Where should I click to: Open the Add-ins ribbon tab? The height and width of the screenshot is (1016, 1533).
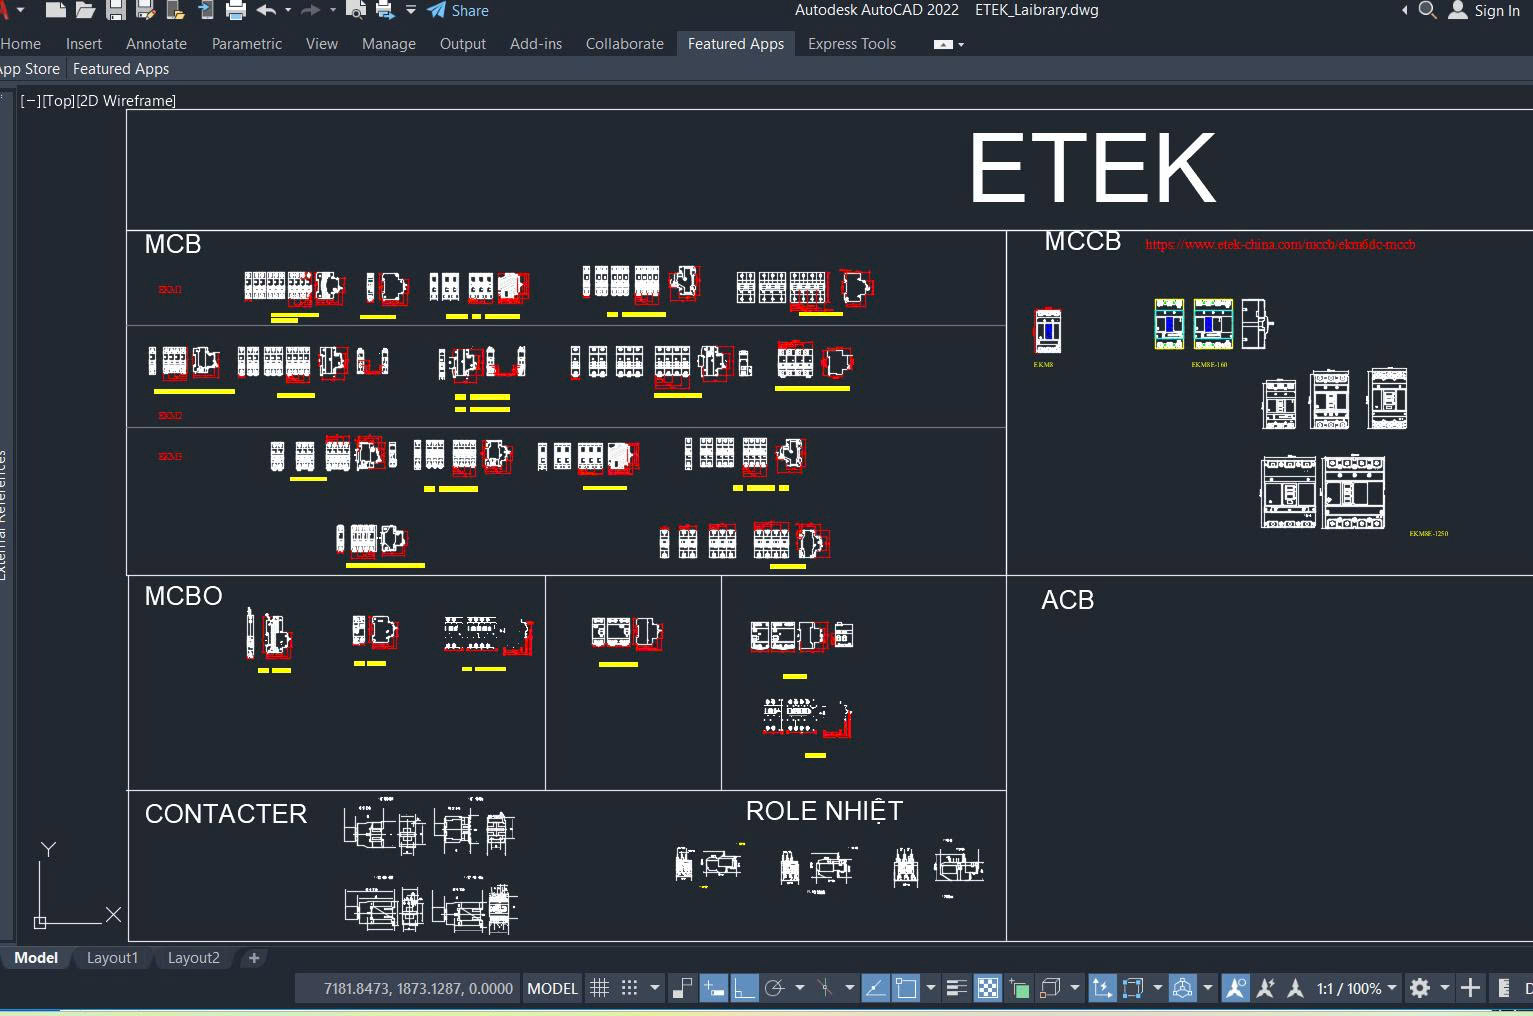tap(536, 44)
